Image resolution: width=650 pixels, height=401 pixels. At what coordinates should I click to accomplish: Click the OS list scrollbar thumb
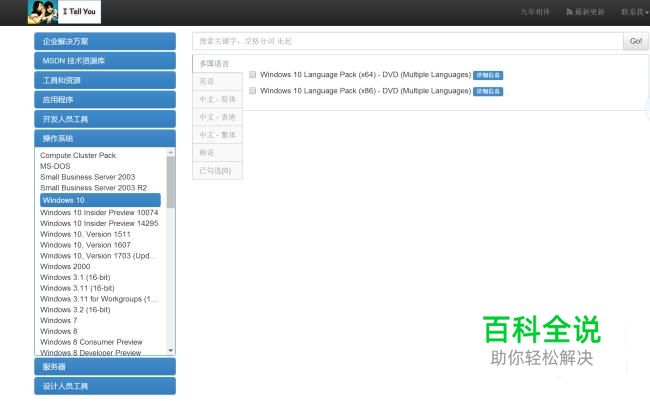coord(170,182)
